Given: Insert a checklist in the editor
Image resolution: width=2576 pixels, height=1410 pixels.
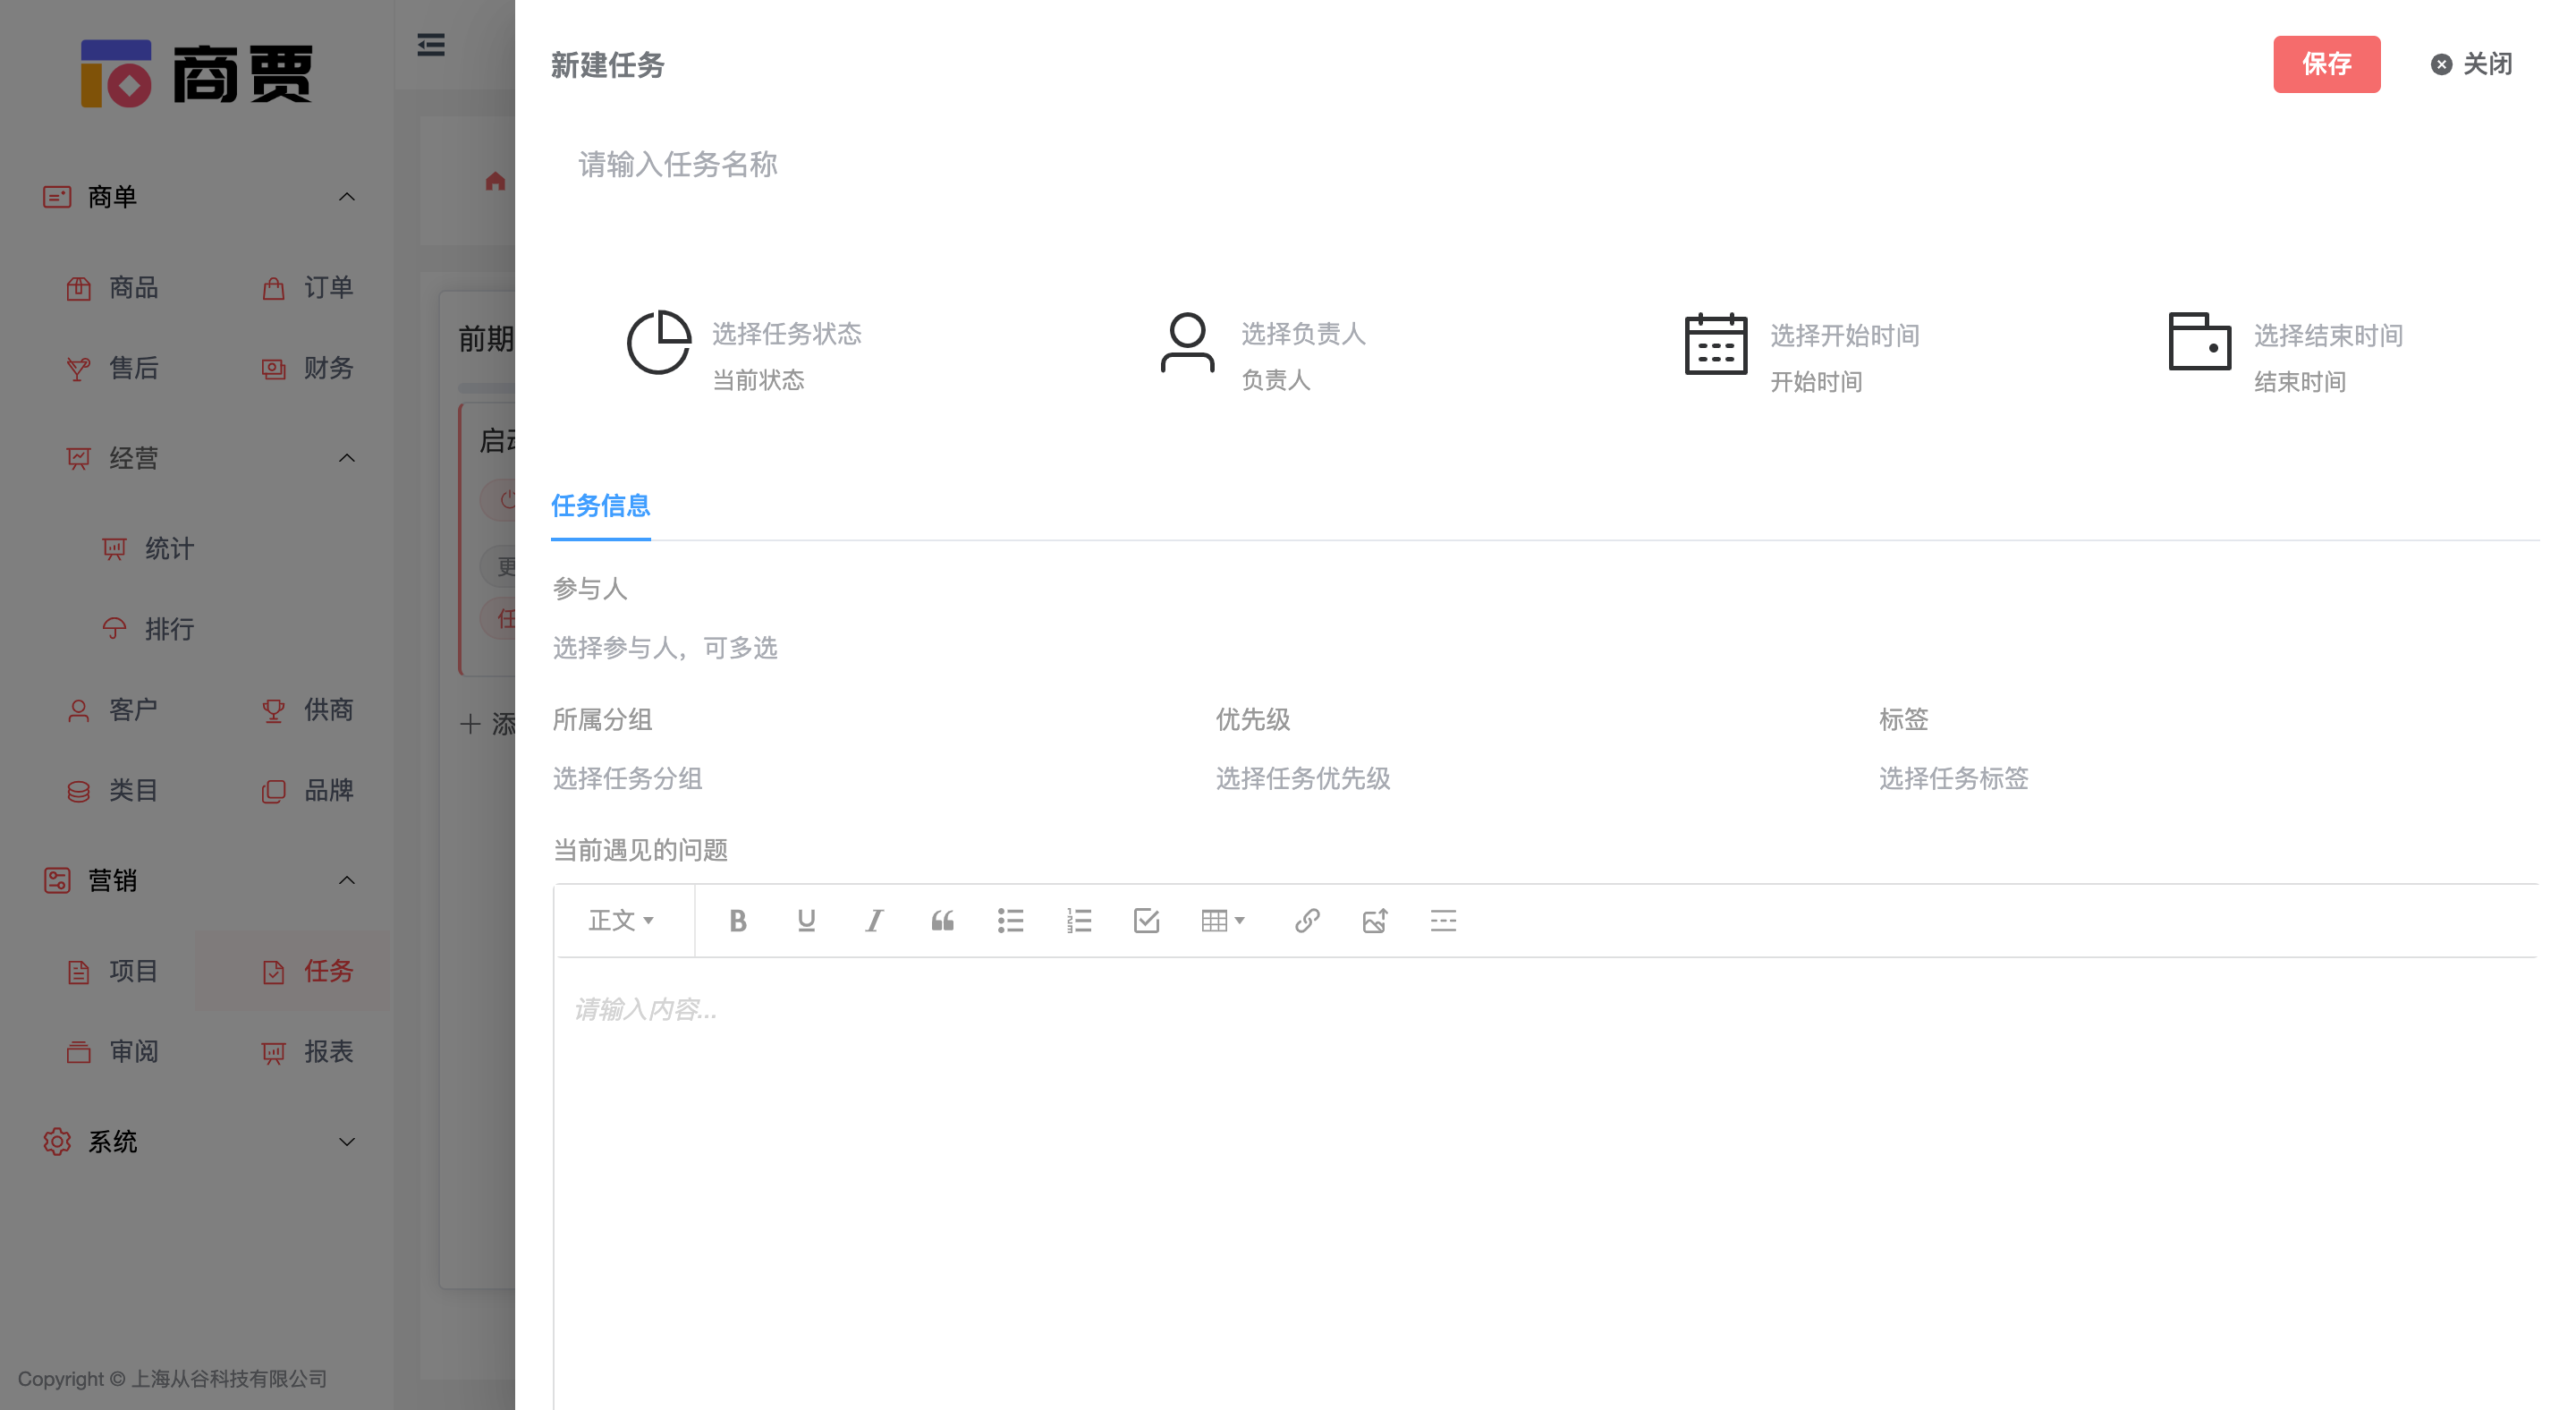Looking at the screenshot, I should pyautogui.click(x=1146, y=920).
